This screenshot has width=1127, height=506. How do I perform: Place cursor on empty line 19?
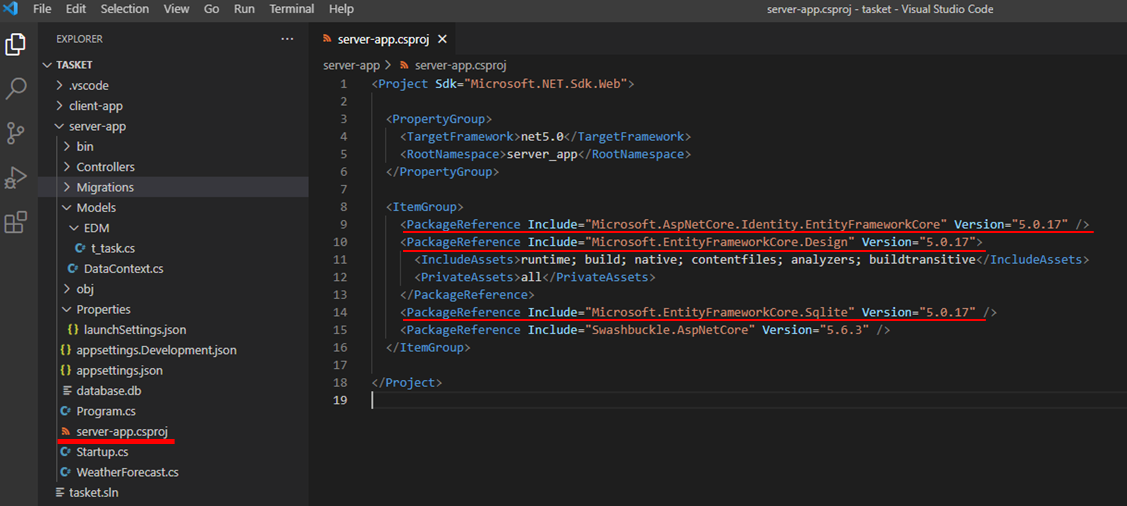[748, 400]
